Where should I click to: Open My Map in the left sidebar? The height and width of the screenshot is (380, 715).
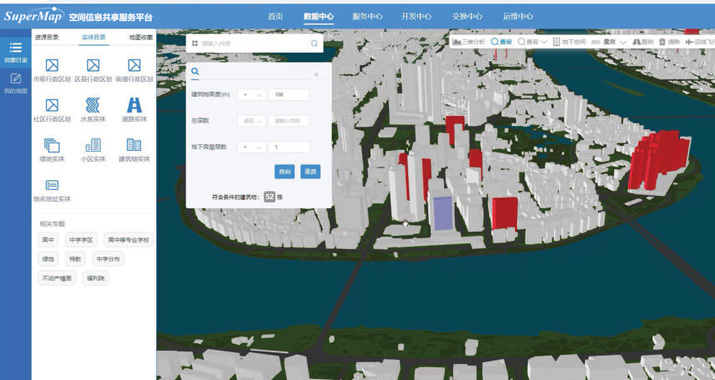[16, 83]
